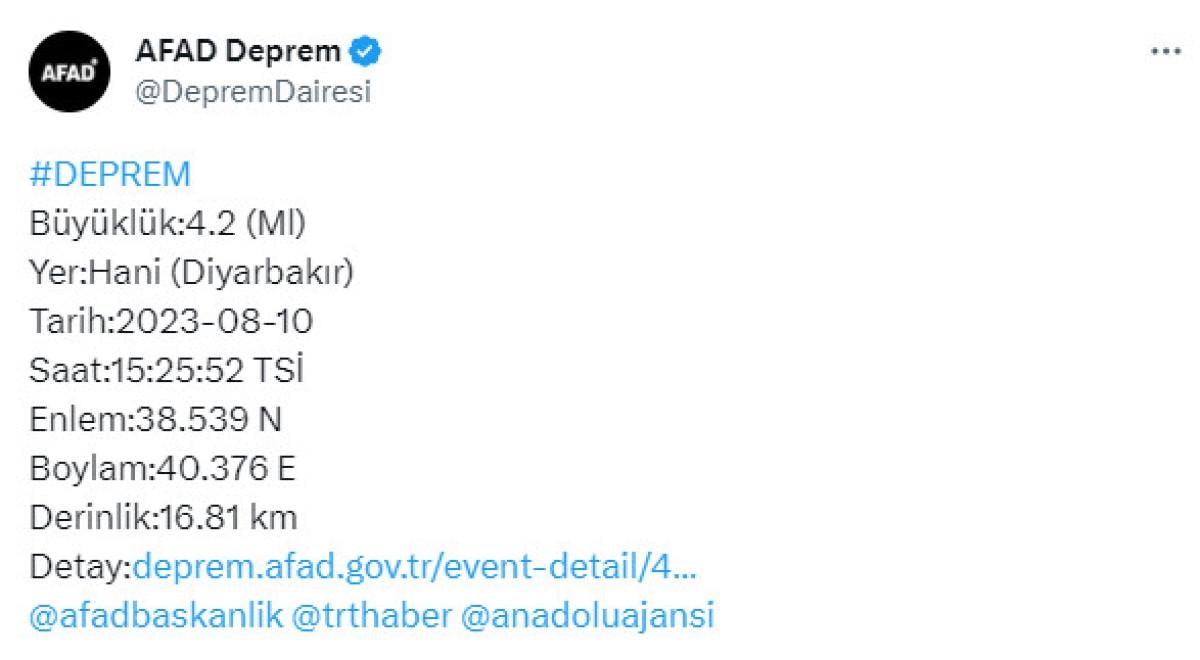
Task: Open the @DepremDairesi handle
Action: pos(252,92)
